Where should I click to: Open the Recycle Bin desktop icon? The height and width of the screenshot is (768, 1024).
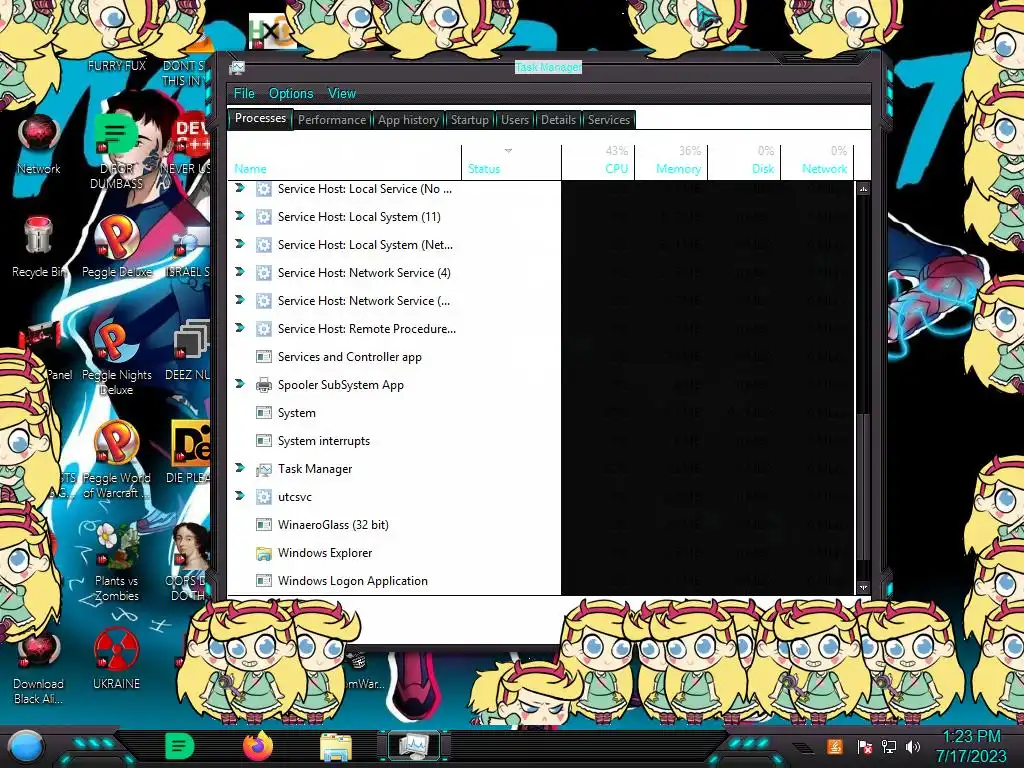38,247
